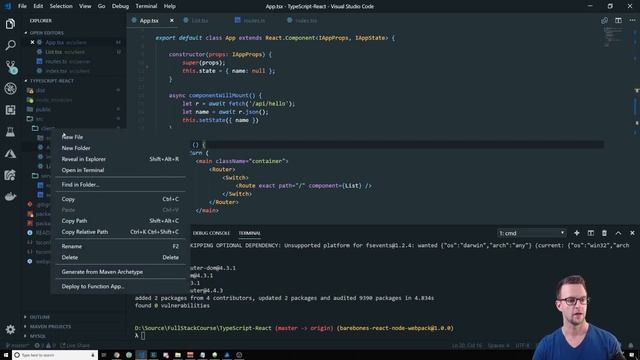The width and height of the screenshot is (640, 360).
Task: Maximize the panel with up chevron
Action: click(x=618, y=233)
